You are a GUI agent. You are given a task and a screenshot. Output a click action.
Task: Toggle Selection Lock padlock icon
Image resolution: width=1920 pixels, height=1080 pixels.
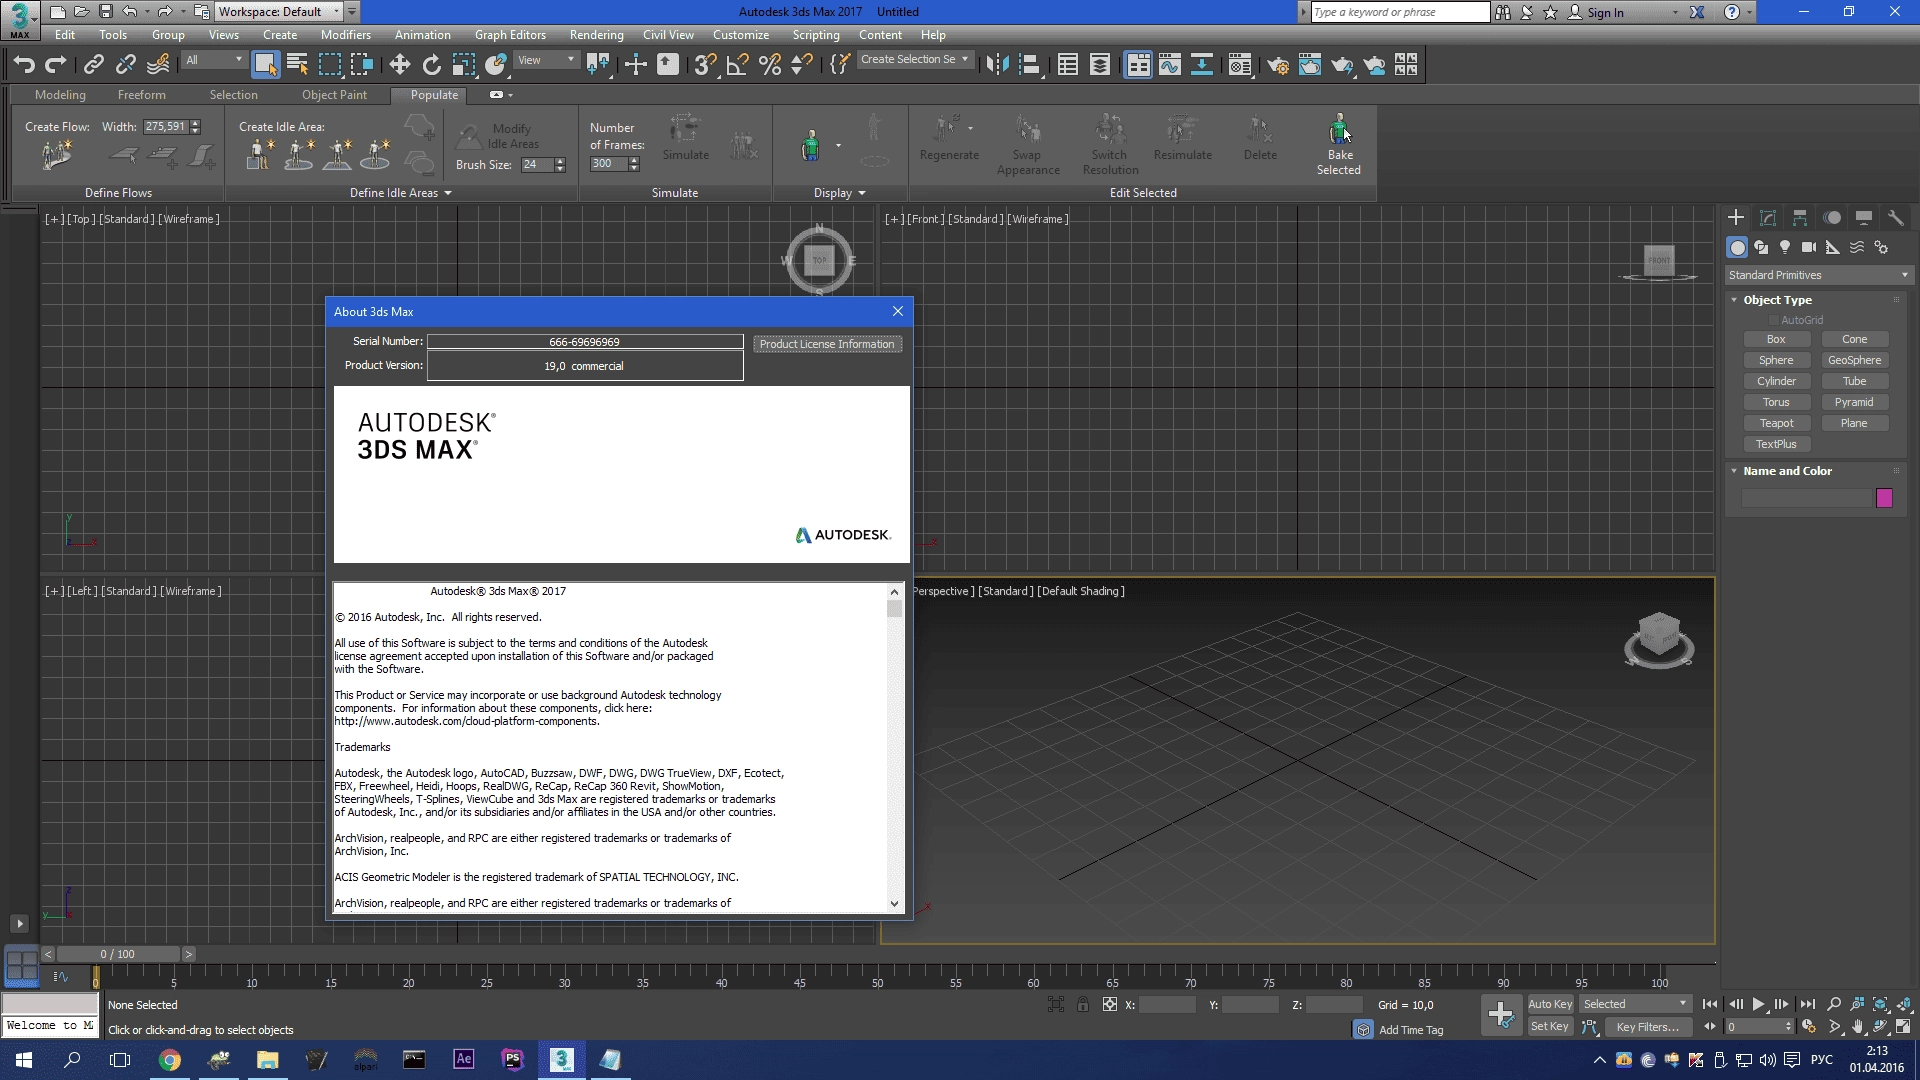tap(1083, 1004)
